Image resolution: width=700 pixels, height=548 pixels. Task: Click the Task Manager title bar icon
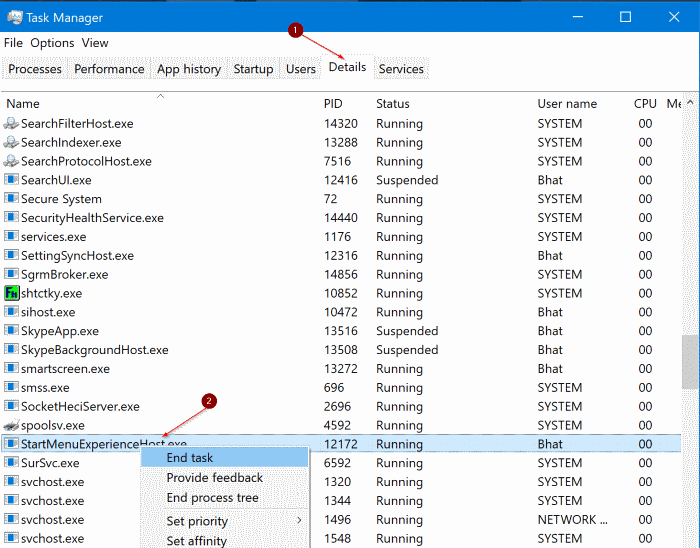click(x=15, y=17)
